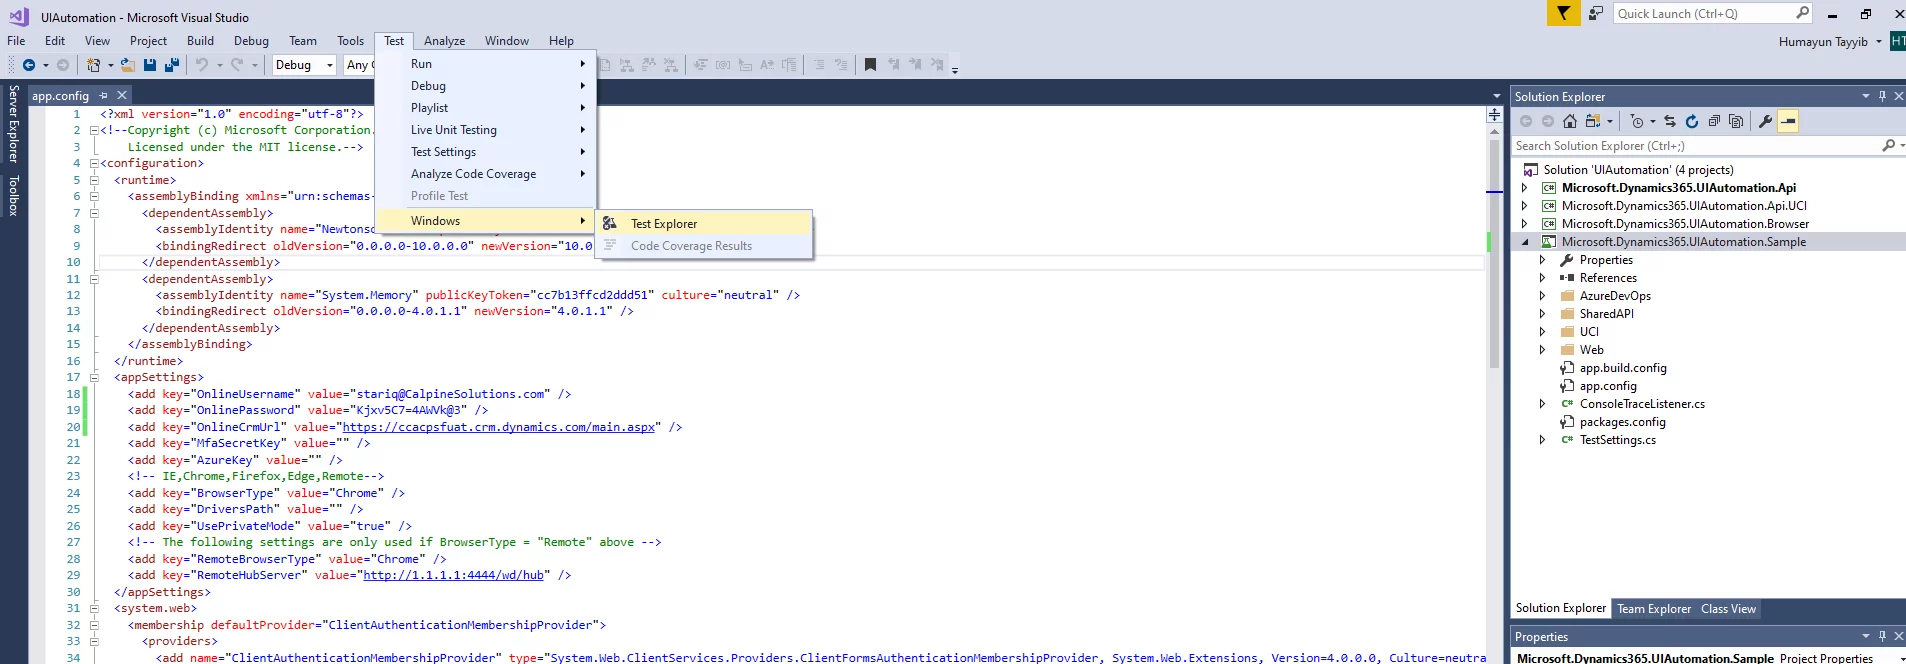Open the New Project dropdown arrow
Viewport: 1906px width, 664px height.
110,65
